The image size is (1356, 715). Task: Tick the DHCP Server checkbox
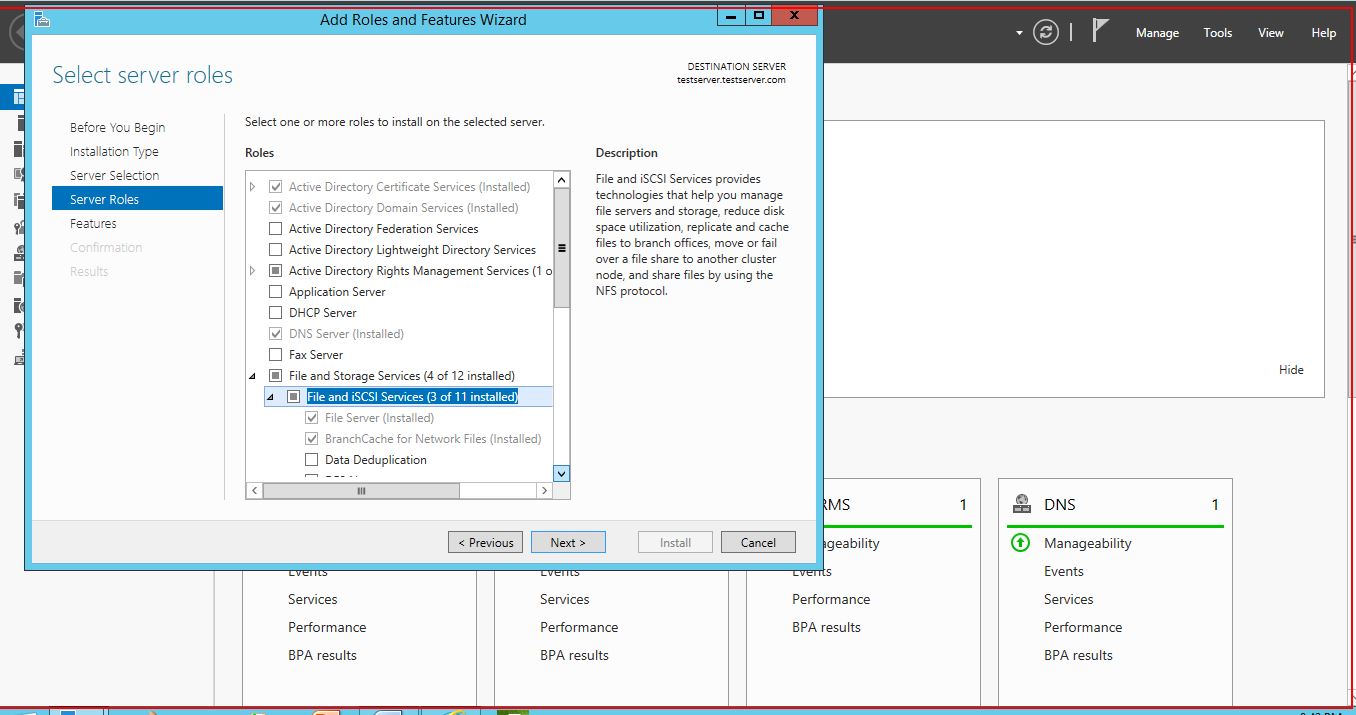276,313
